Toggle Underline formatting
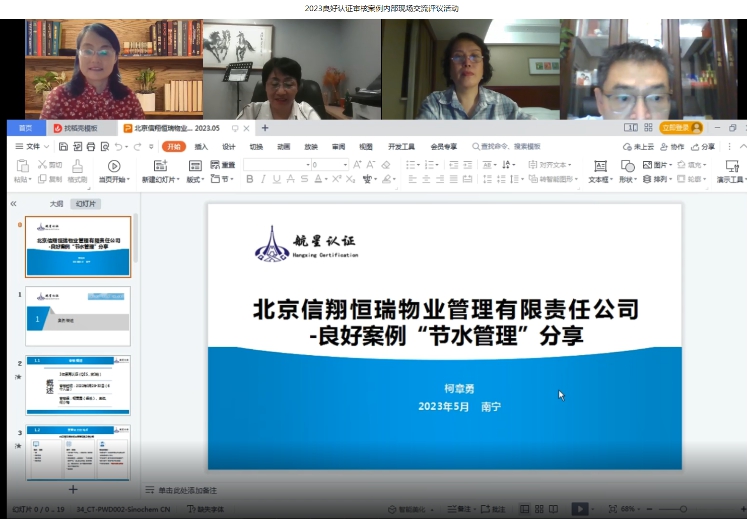The image size is (748, 520). click(x=278, y=180)
